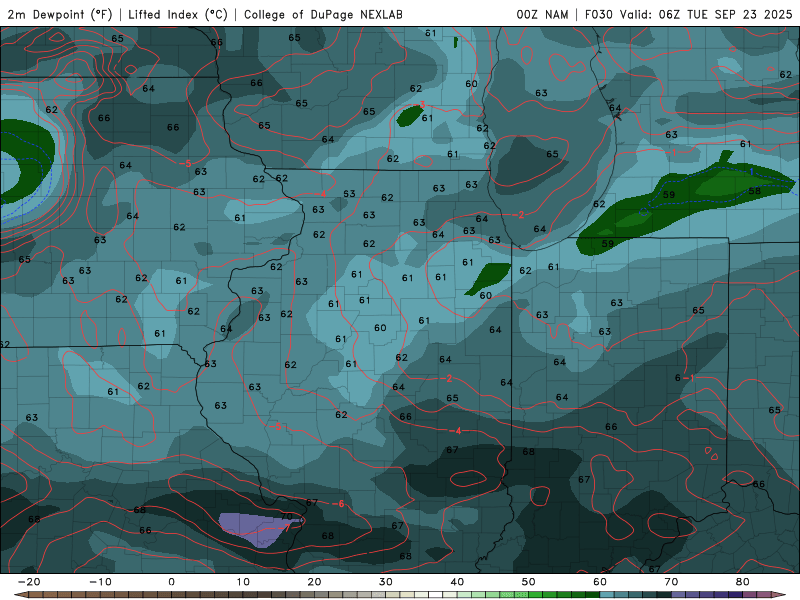Click the blue '1' lifted index contour label
The height and width of the screenshot is (600, 800).
click(x=751, y=172)
